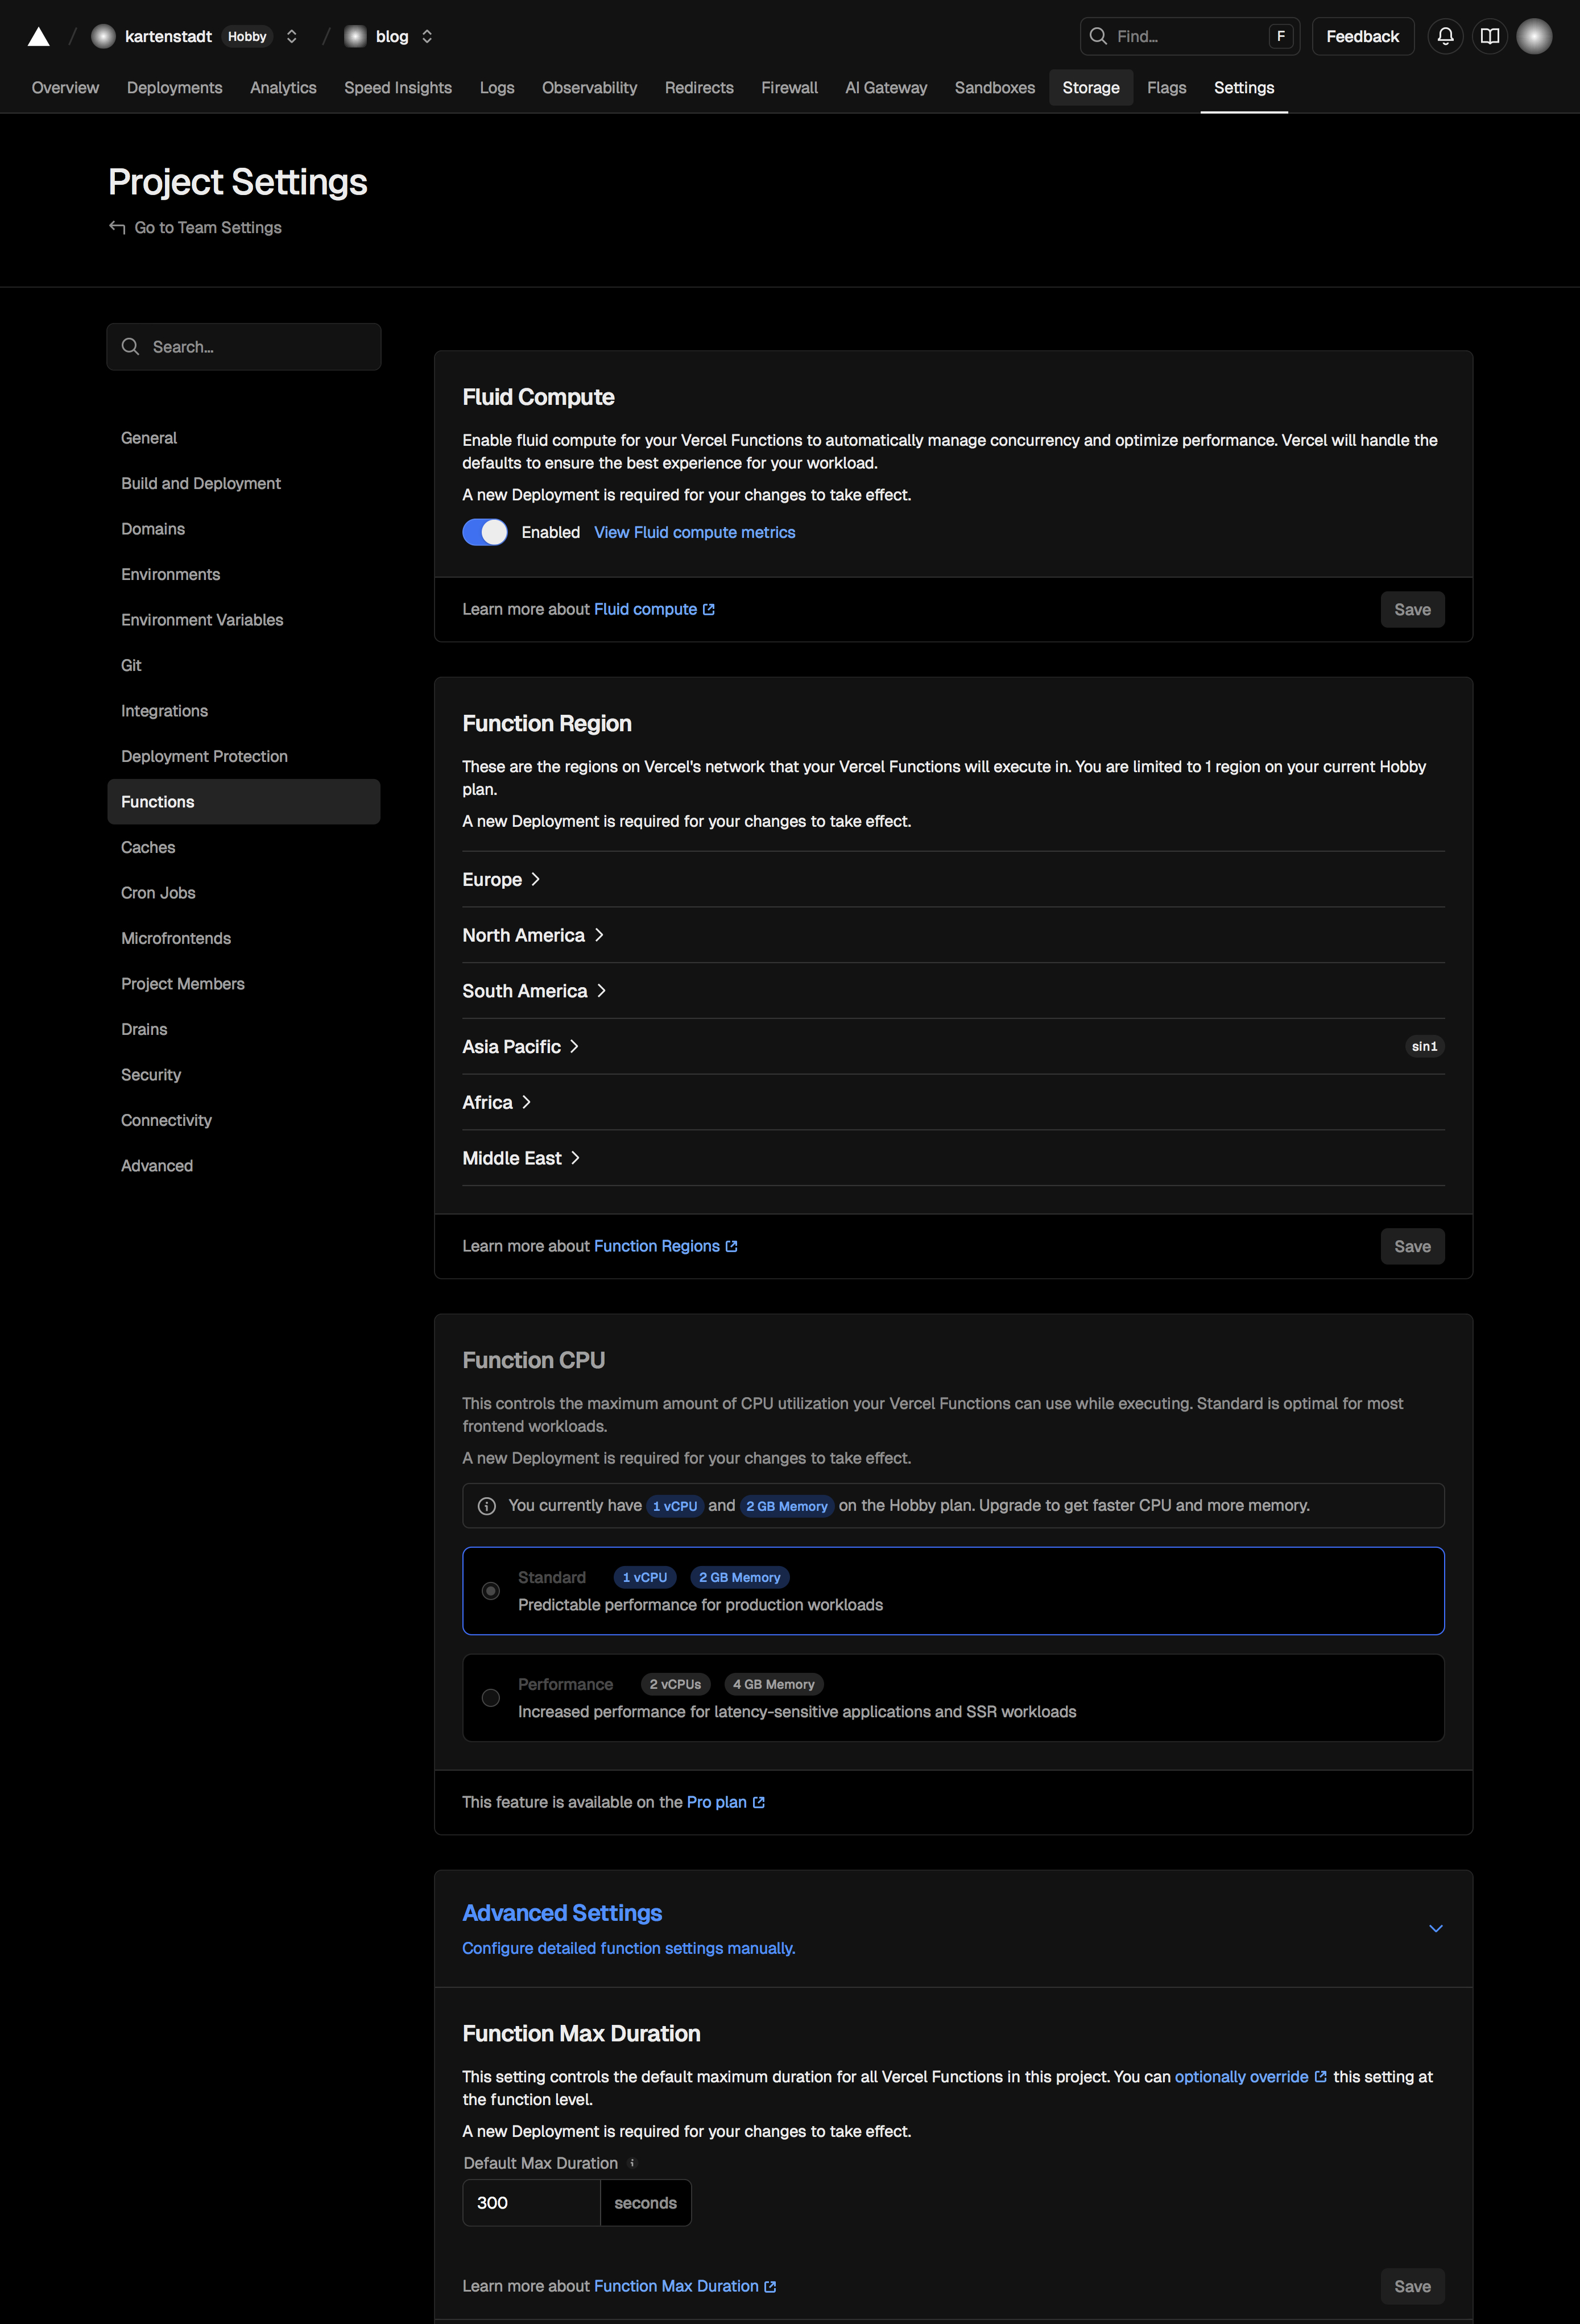
Task: Open the documentation book icon
Action: (x=1489, y=37)
